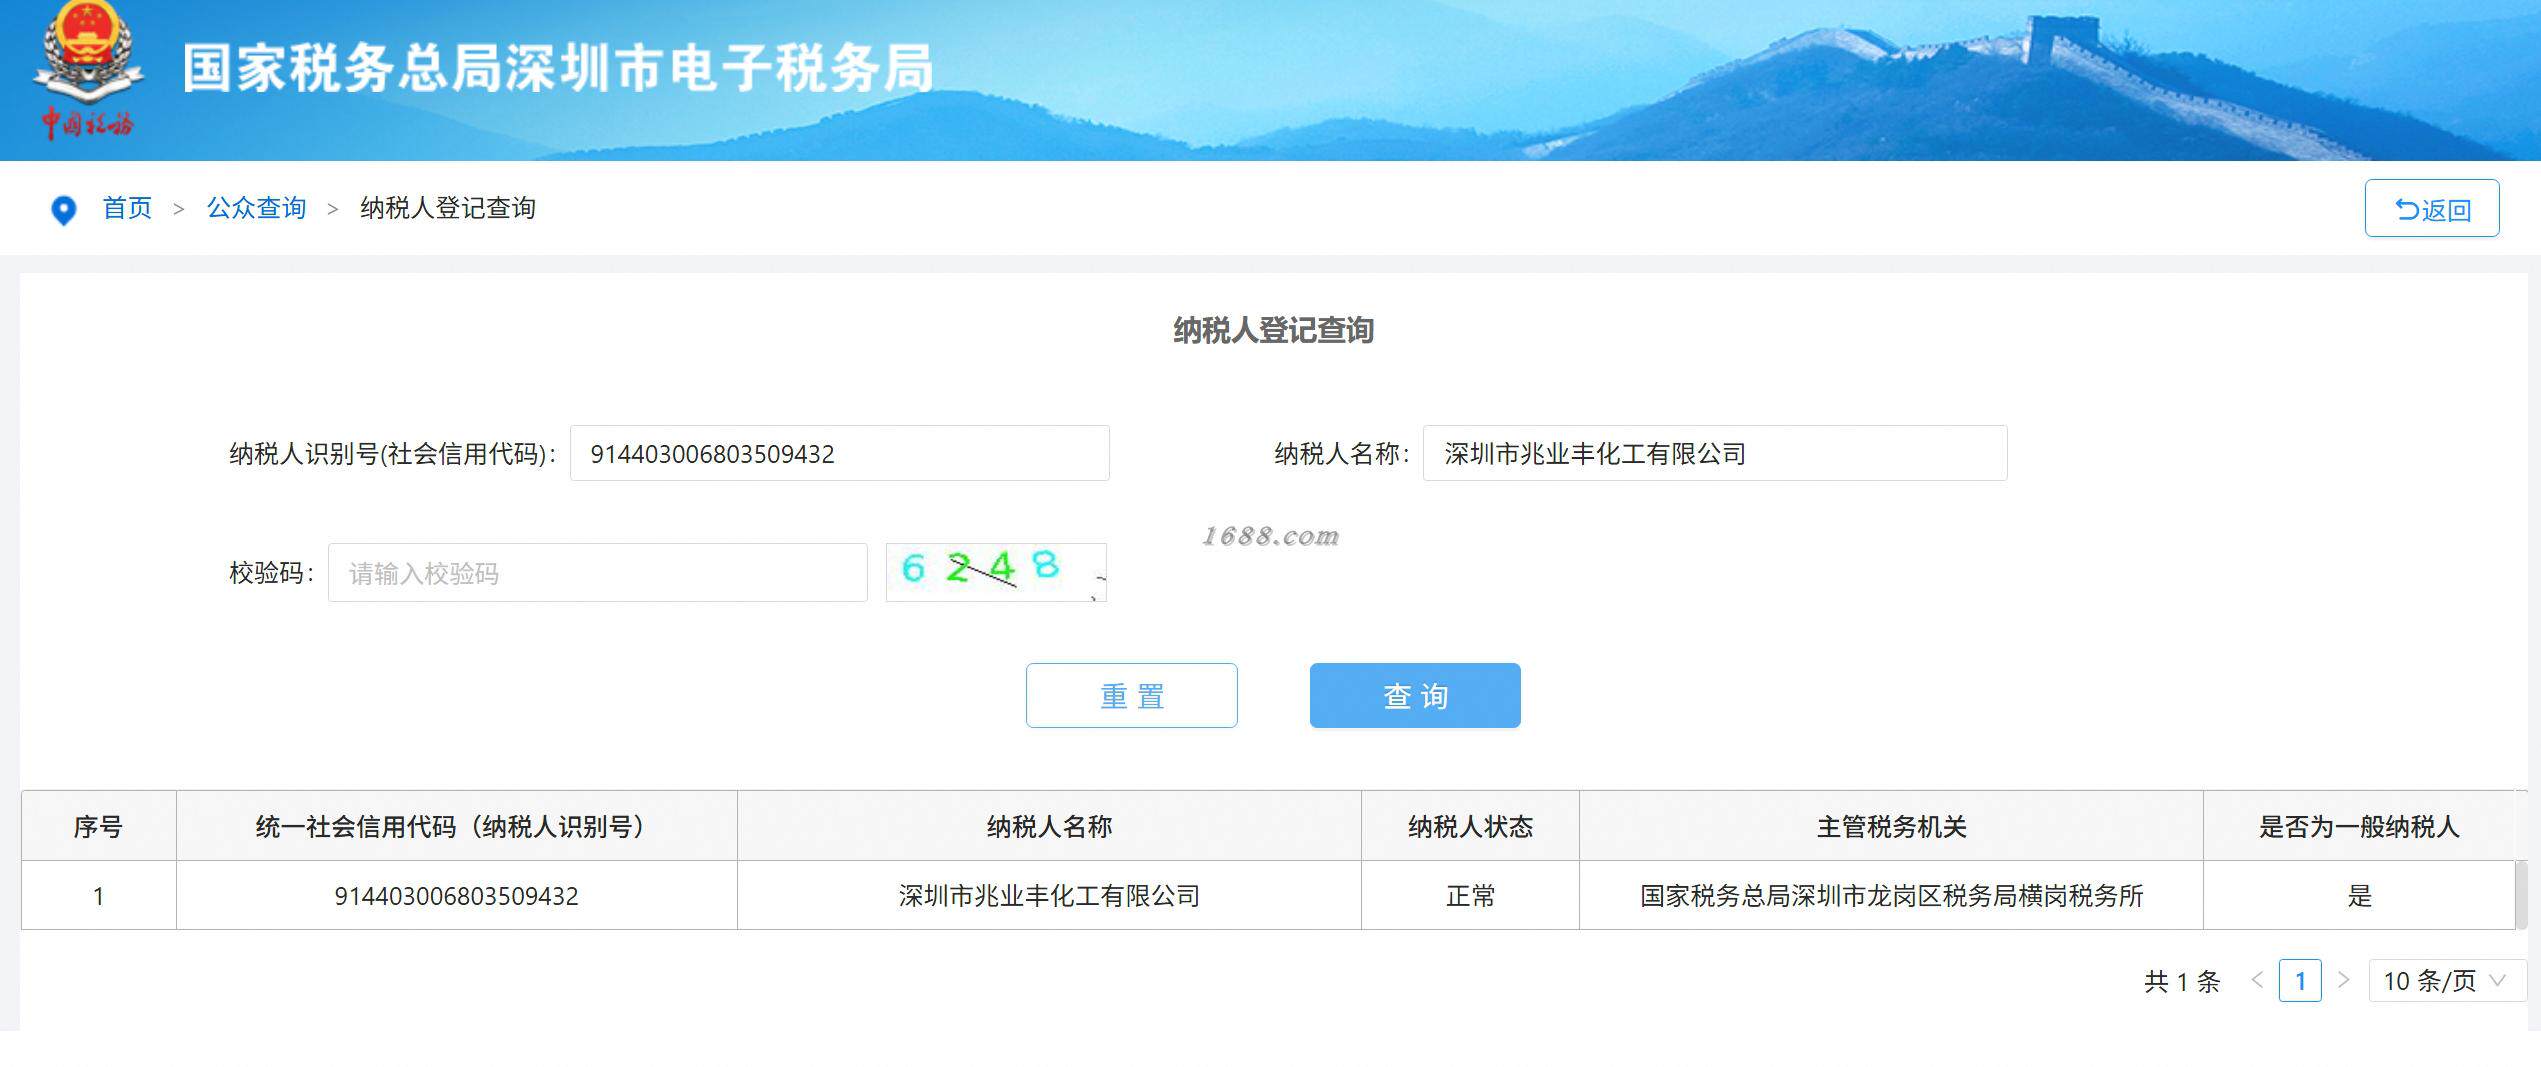2541x1067 pixels.
Task: Select the 主管税务机关 column header
Action: (1891, 827)
